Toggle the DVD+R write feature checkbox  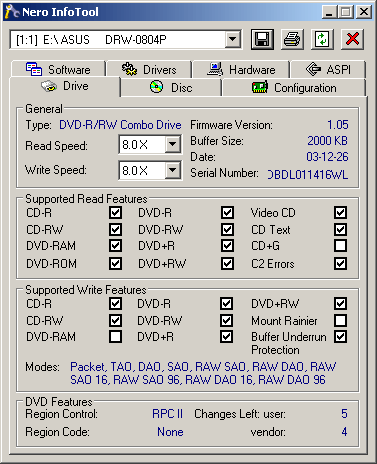226,337
